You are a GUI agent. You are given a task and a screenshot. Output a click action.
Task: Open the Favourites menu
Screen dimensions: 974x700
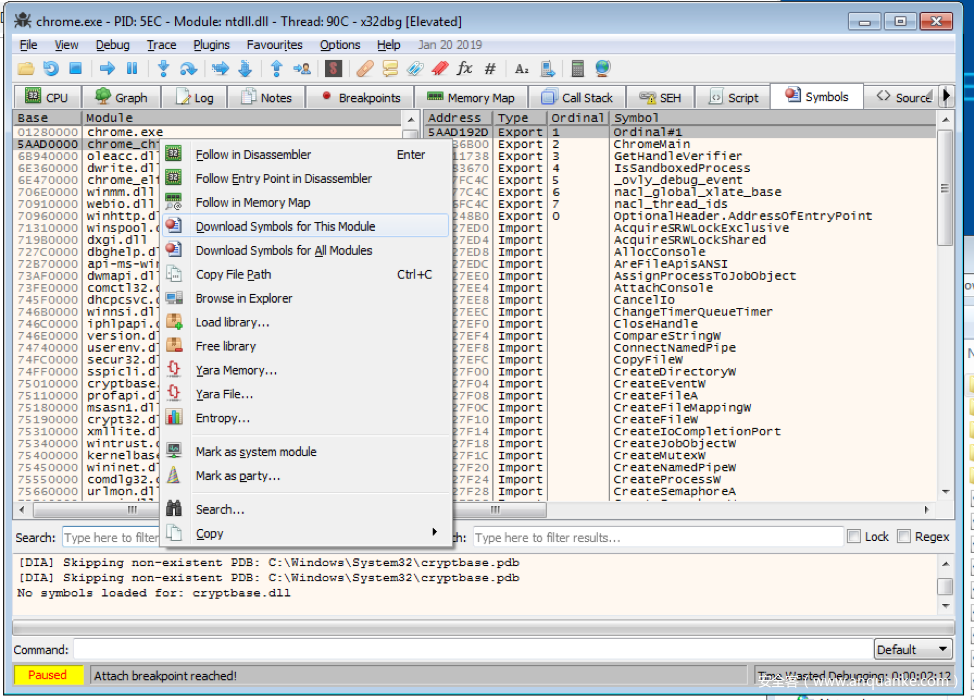(x=275, y=45)
